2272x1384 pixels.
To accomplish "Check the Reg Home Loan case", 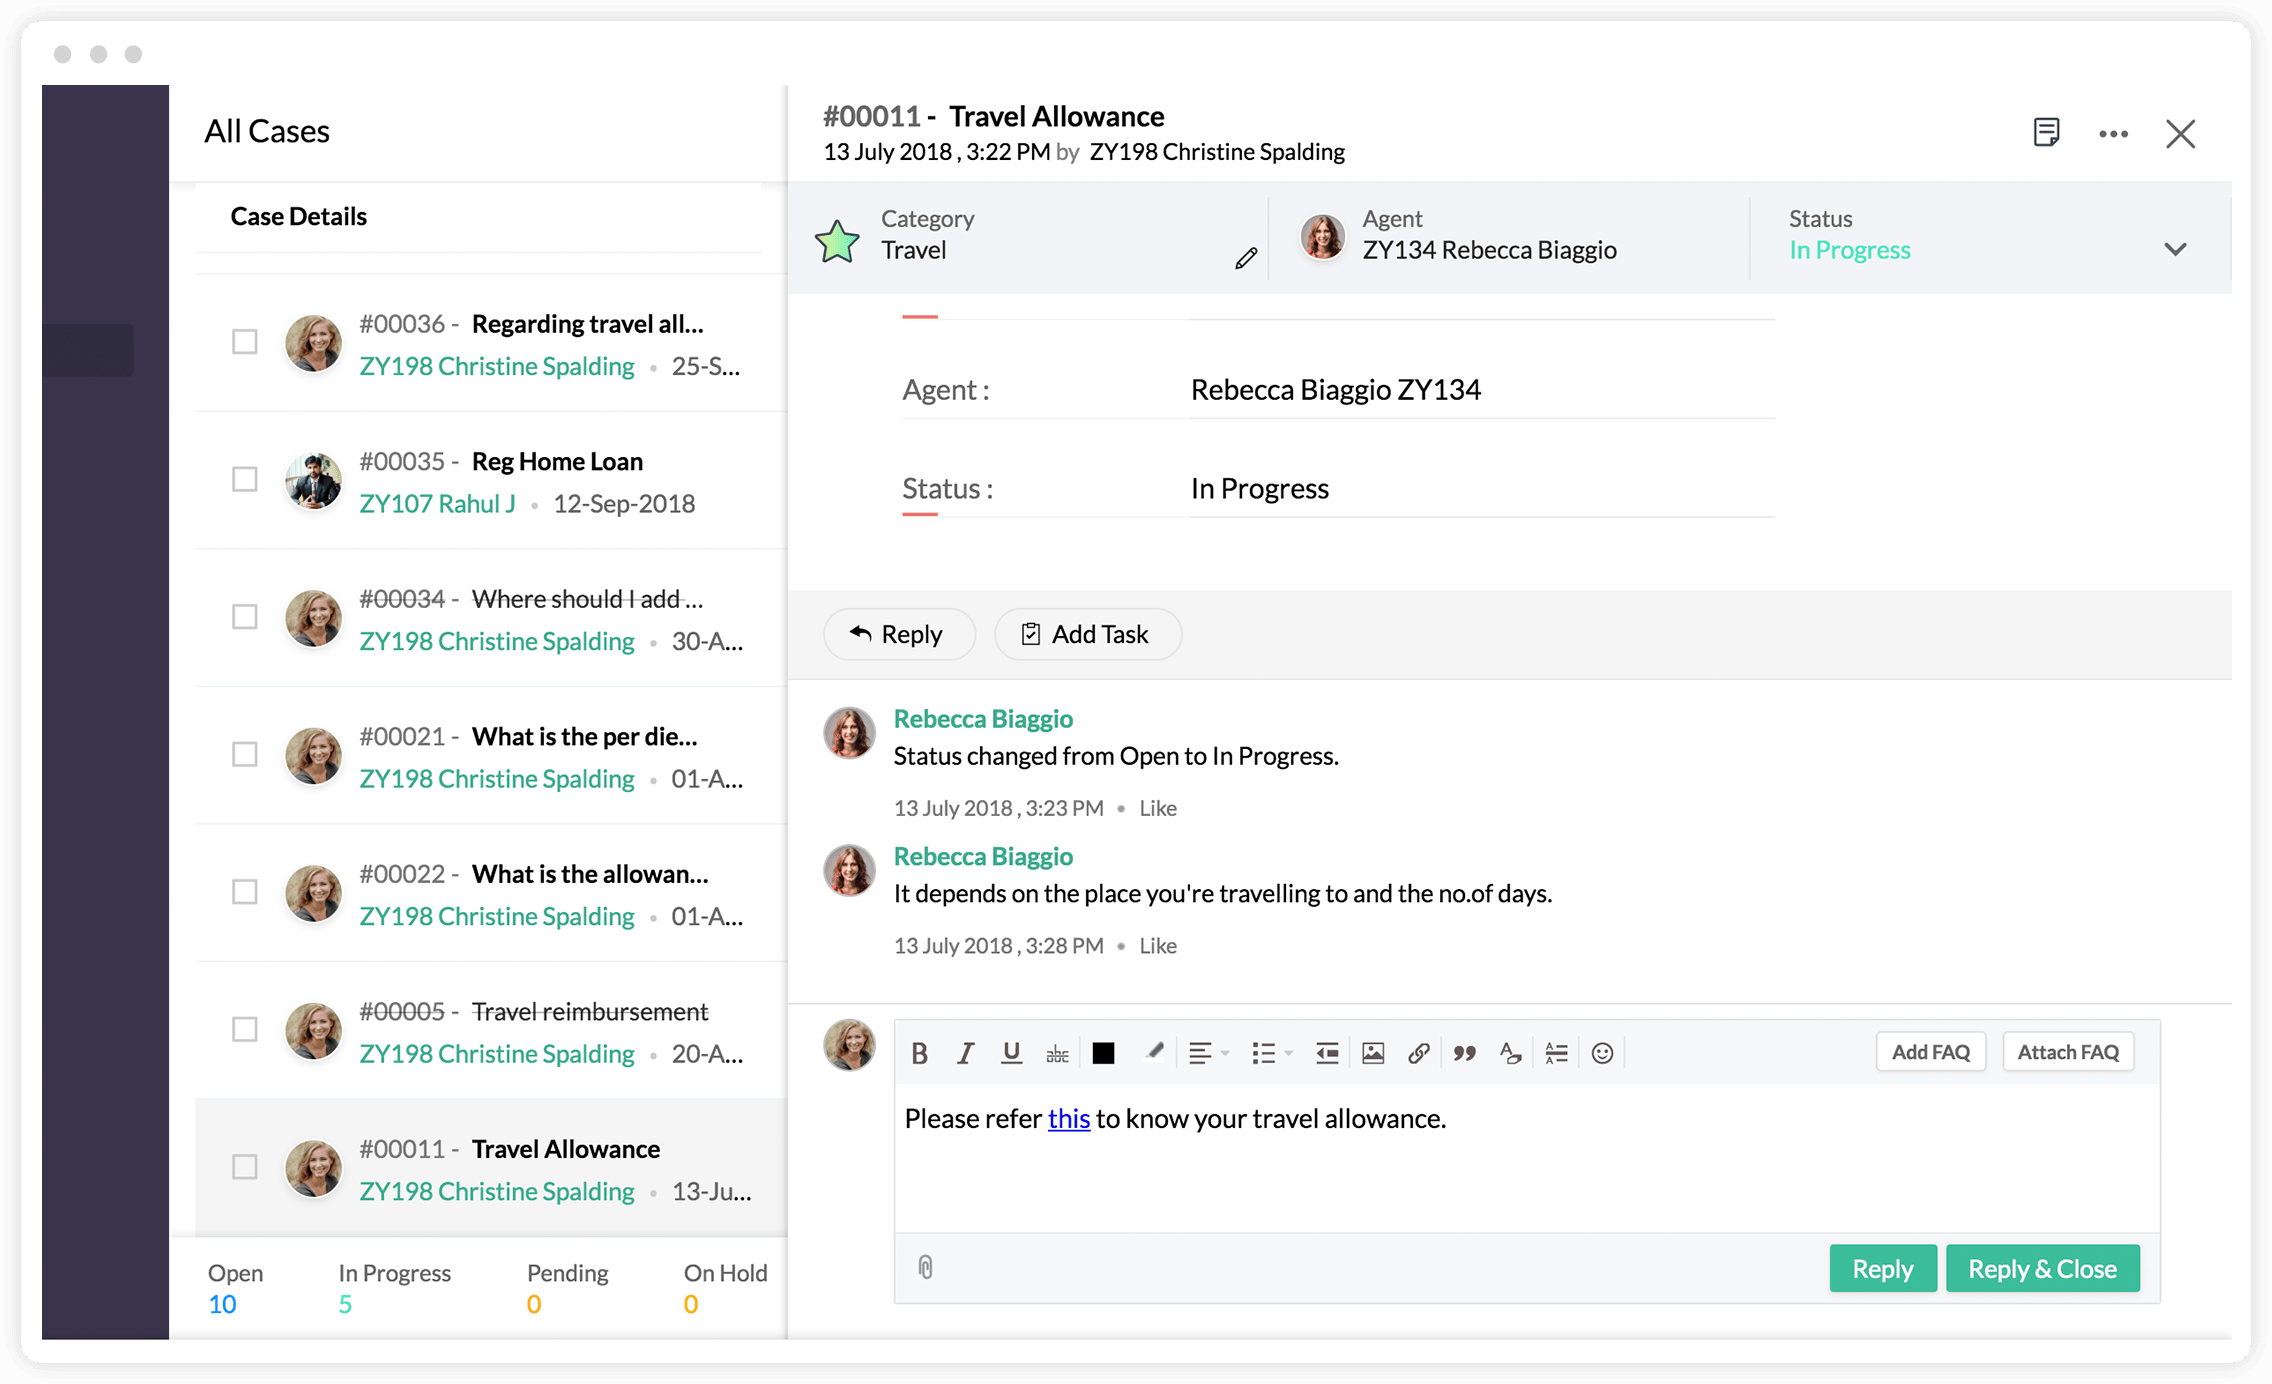I will tap(244, 479).
